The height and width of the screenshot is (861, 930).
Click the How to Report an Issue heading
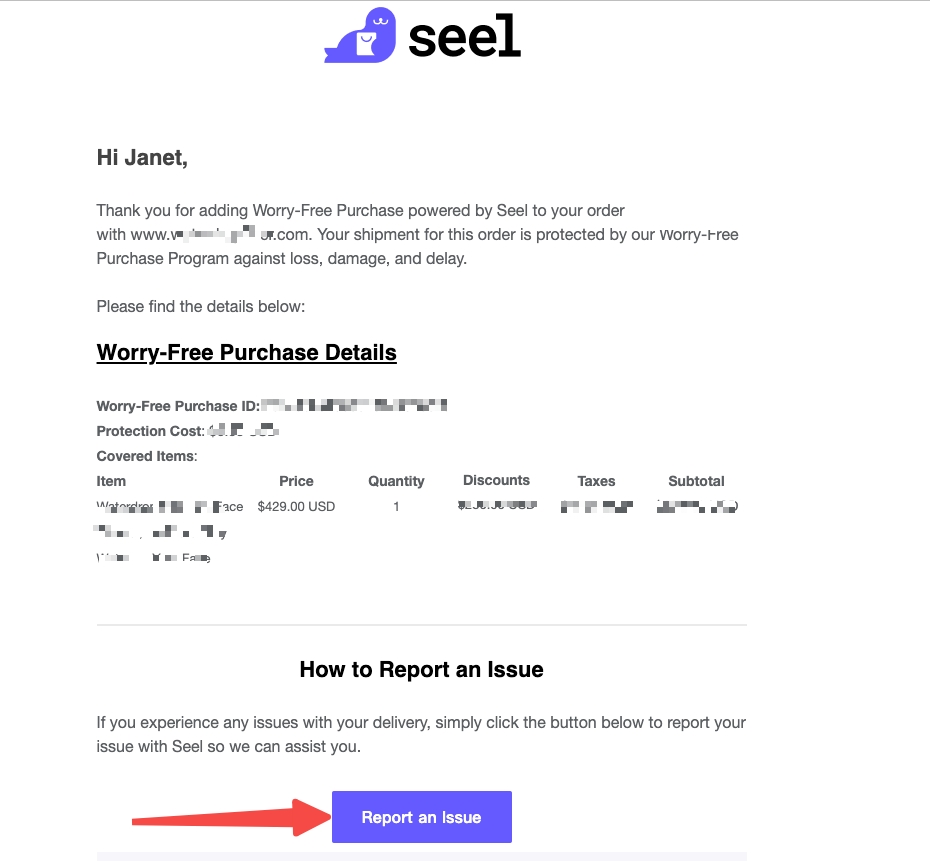[422, 669]
